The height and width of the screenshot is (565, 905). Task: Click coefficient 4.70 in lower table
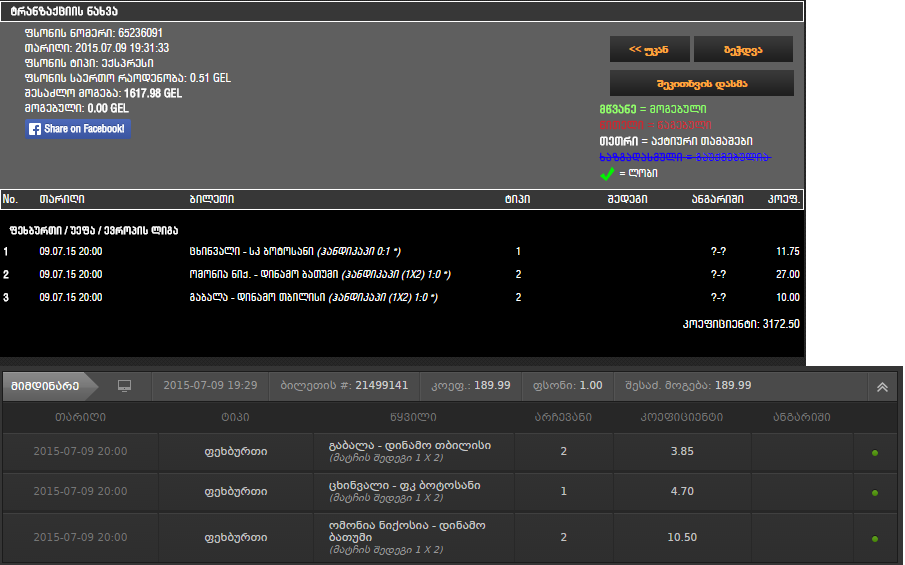682,491
